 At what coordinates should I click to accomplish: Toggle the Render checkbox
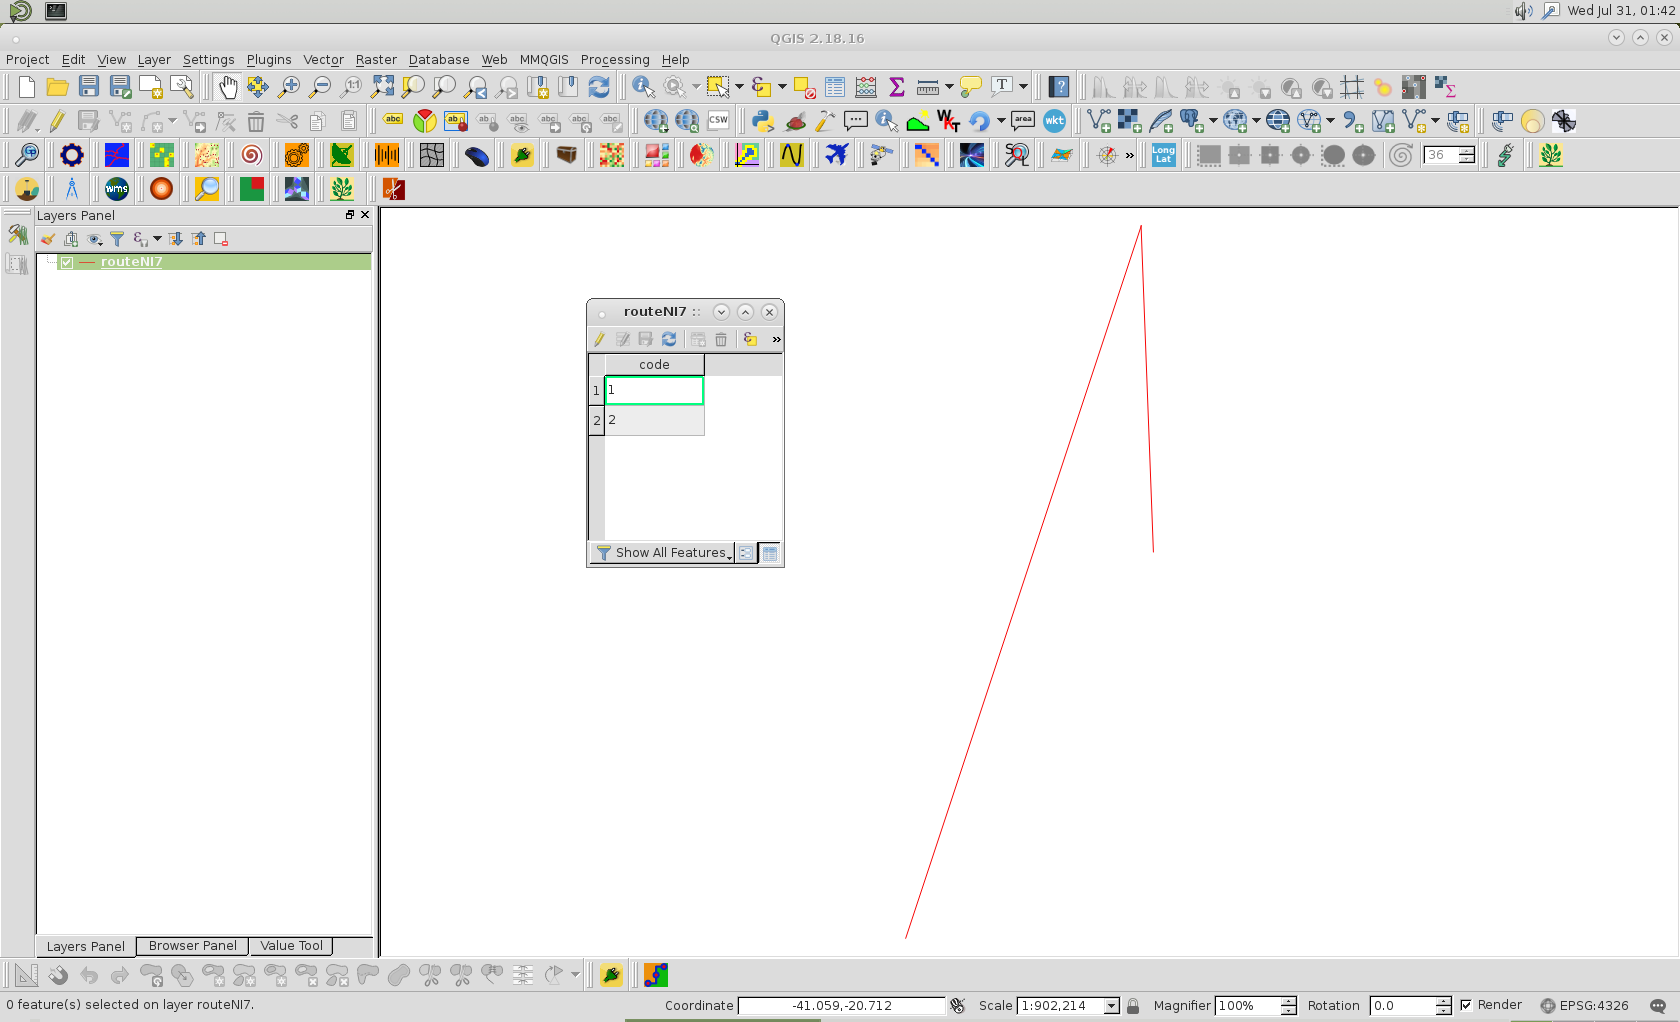(1466, 1005)
